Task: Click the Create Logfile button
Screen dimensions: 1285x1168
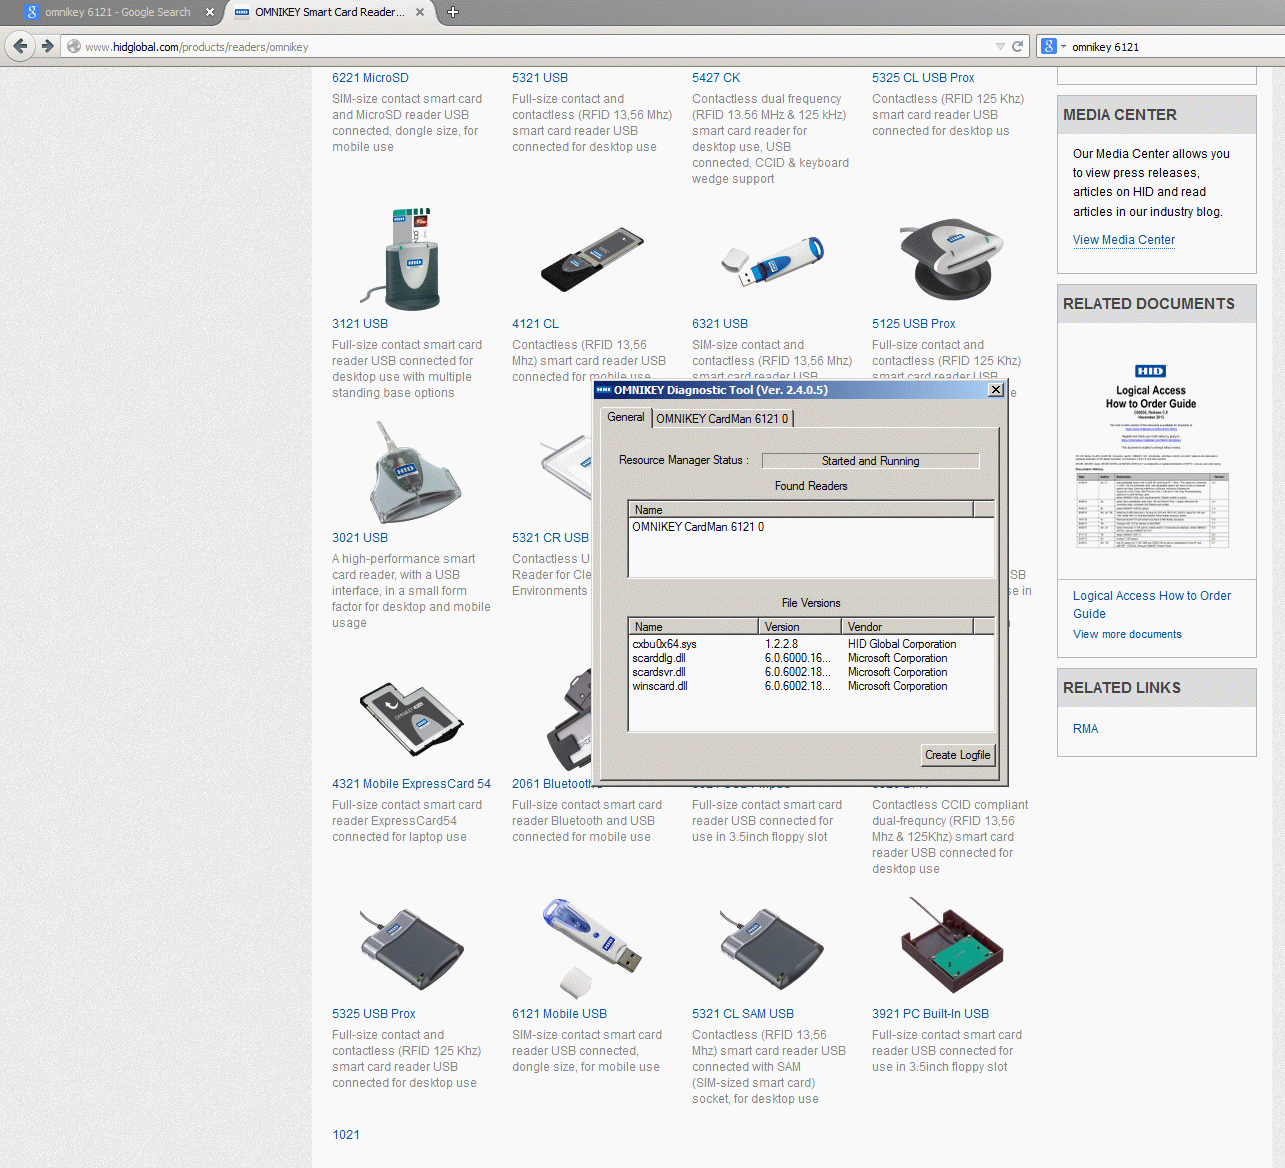Action: [x=958, y=755]
